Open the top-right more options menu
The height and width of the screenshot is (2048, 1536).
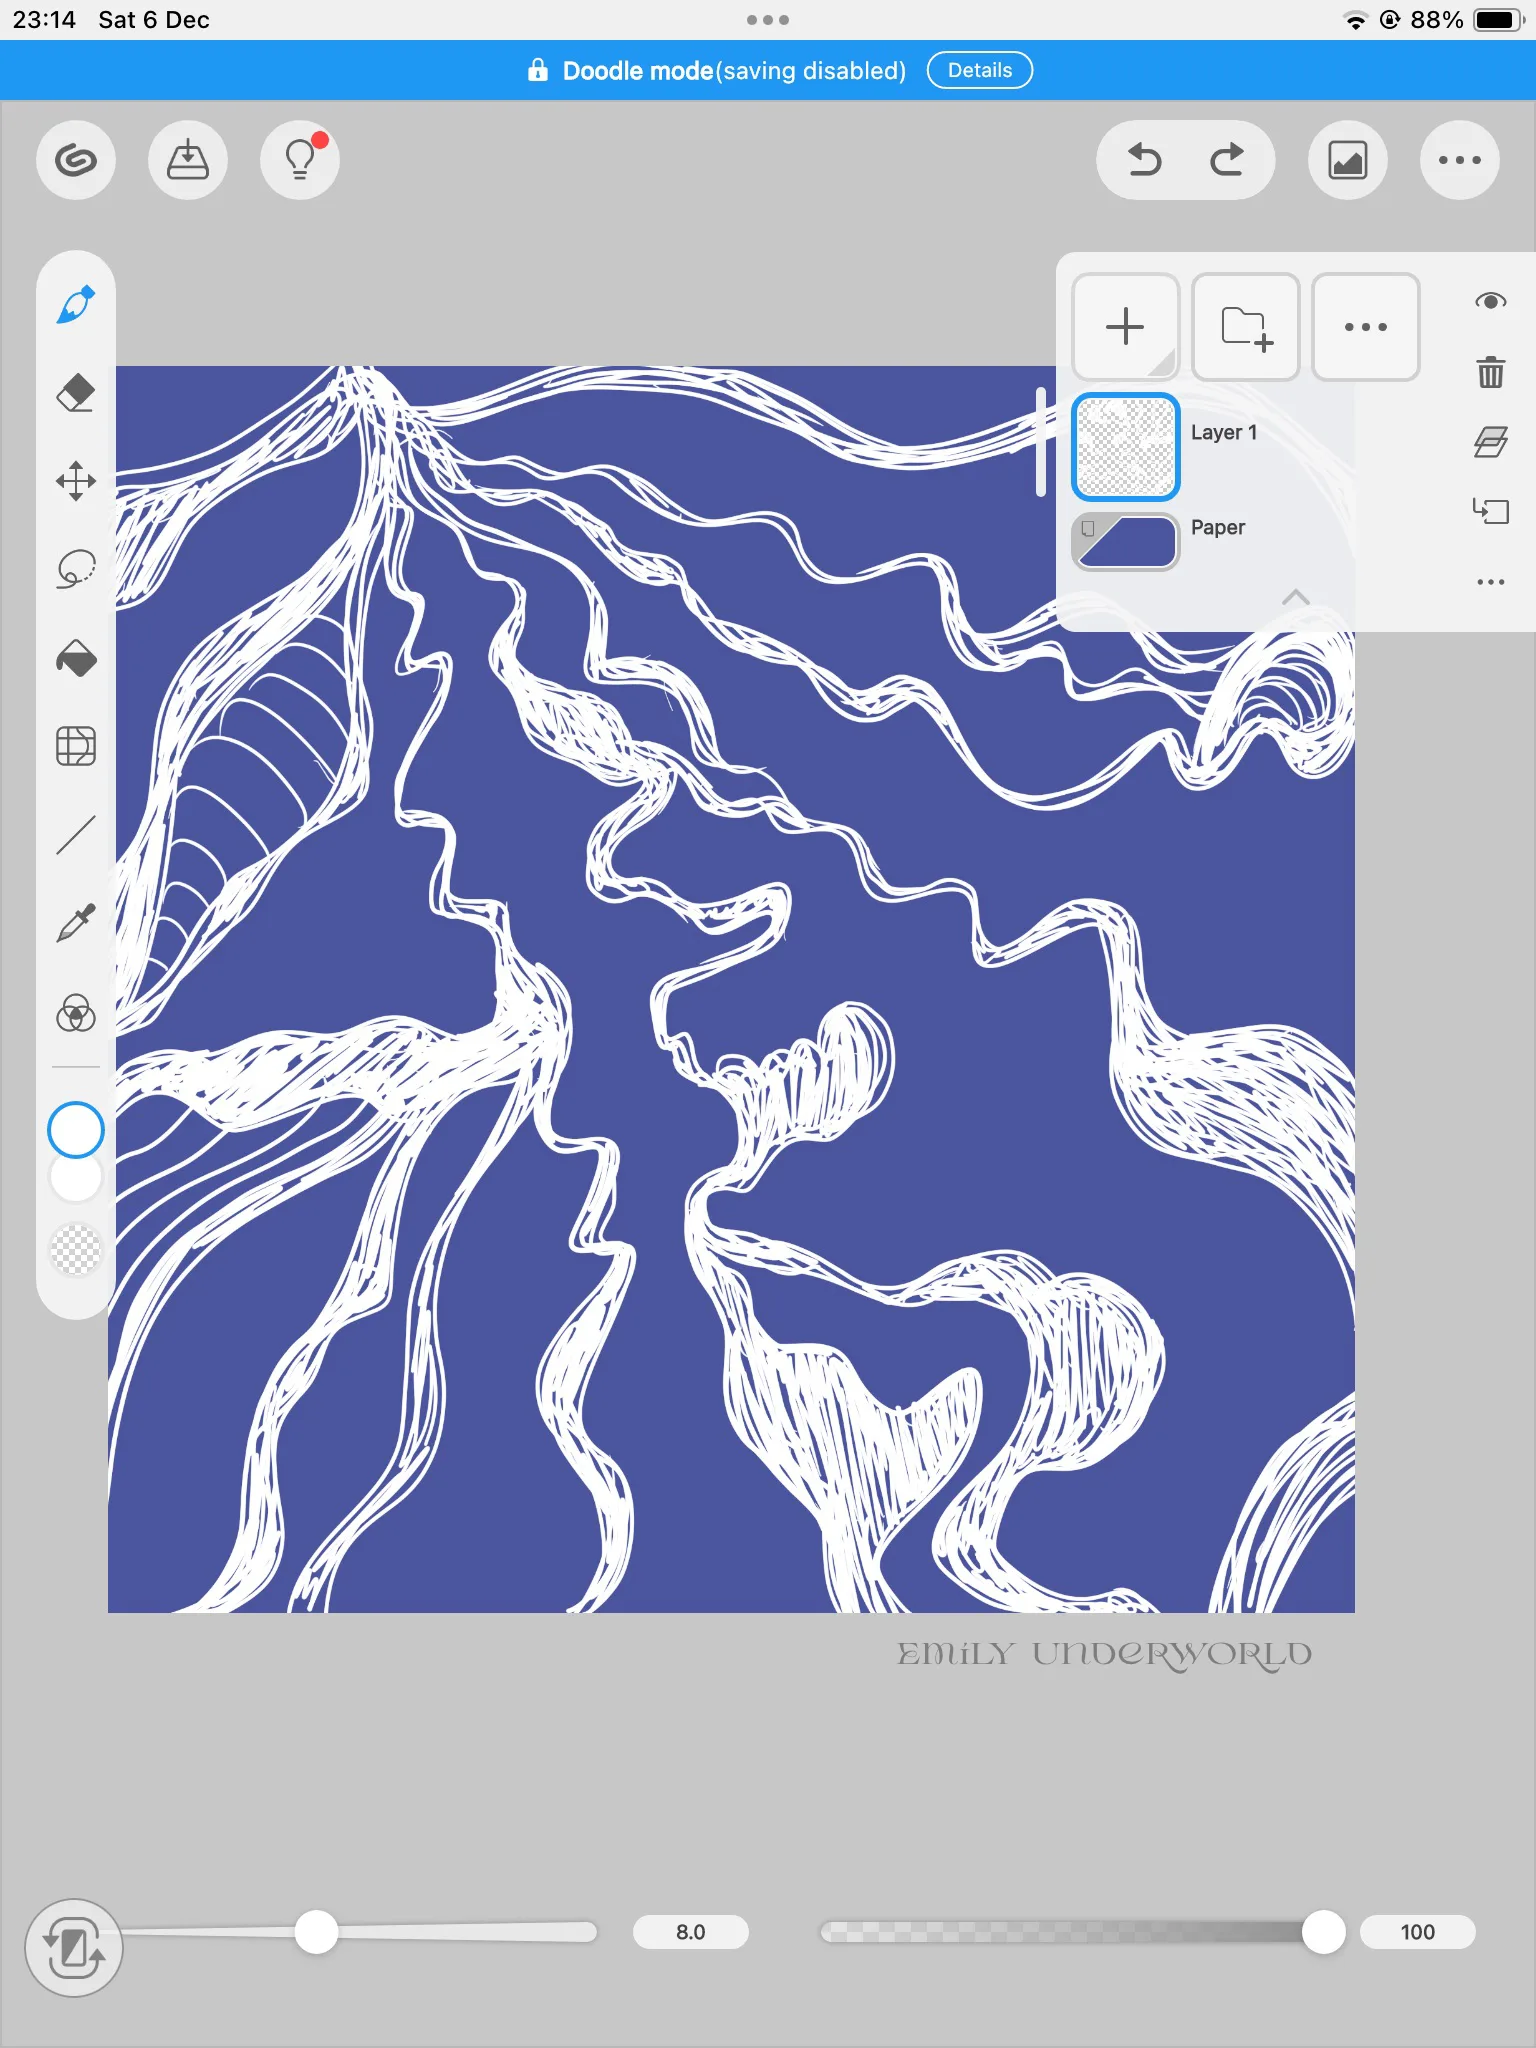click(1460, 160)
